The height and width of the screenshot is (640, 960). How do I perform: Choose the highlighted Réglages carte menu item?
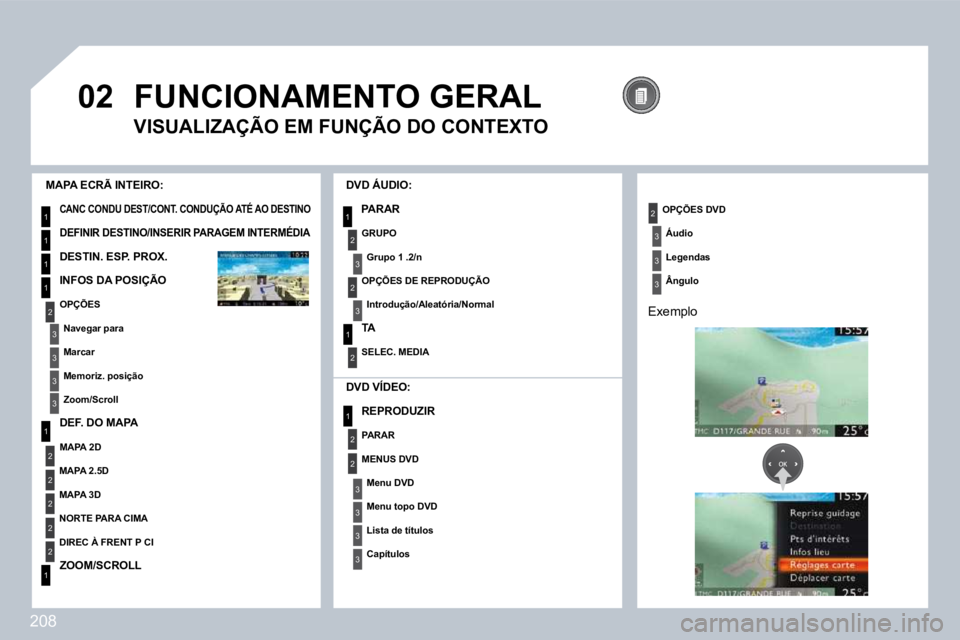coord(822,565)
